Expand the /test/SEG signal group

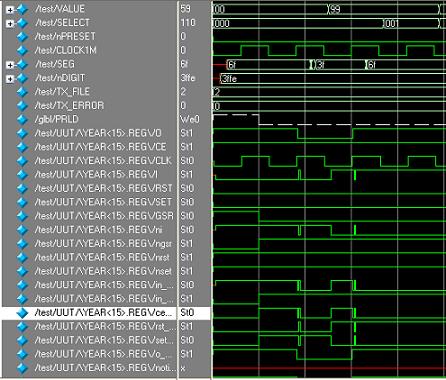pyautogui.click(x=10, y=65)
